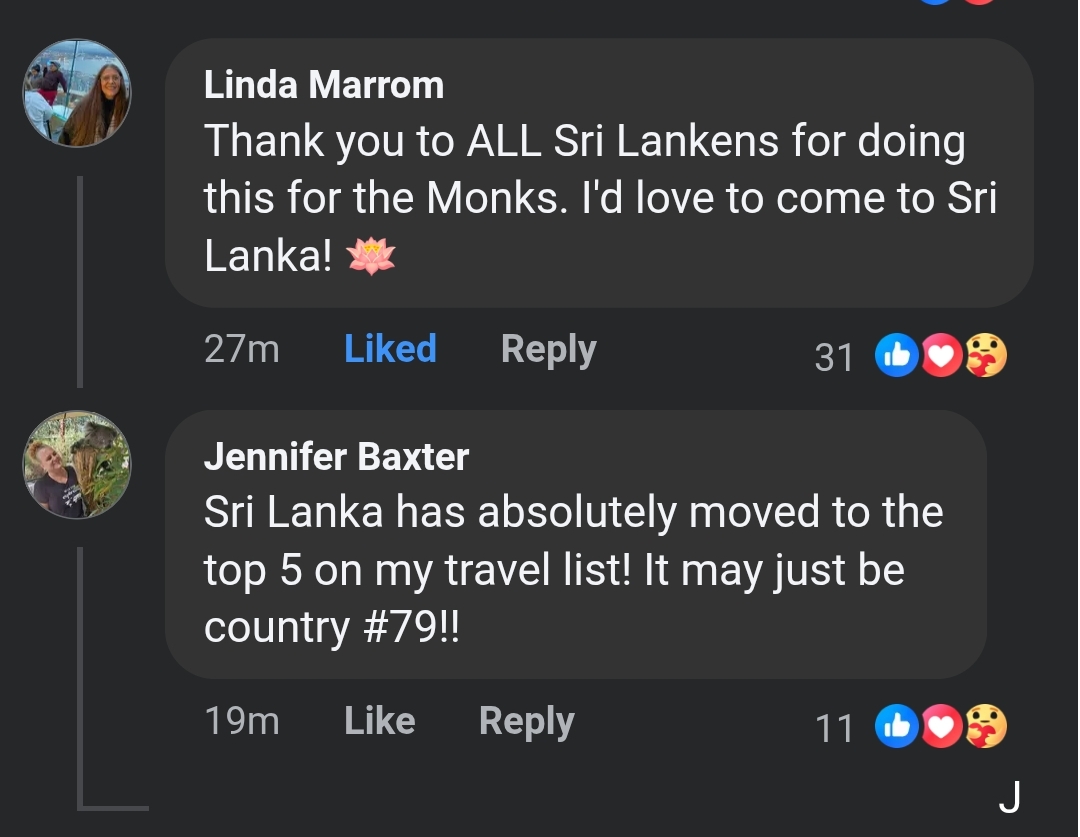The width and height of the screenshot is (1080, 837).
Task: Open Linda Marrom's profile picture
Action: pos(77,93)
